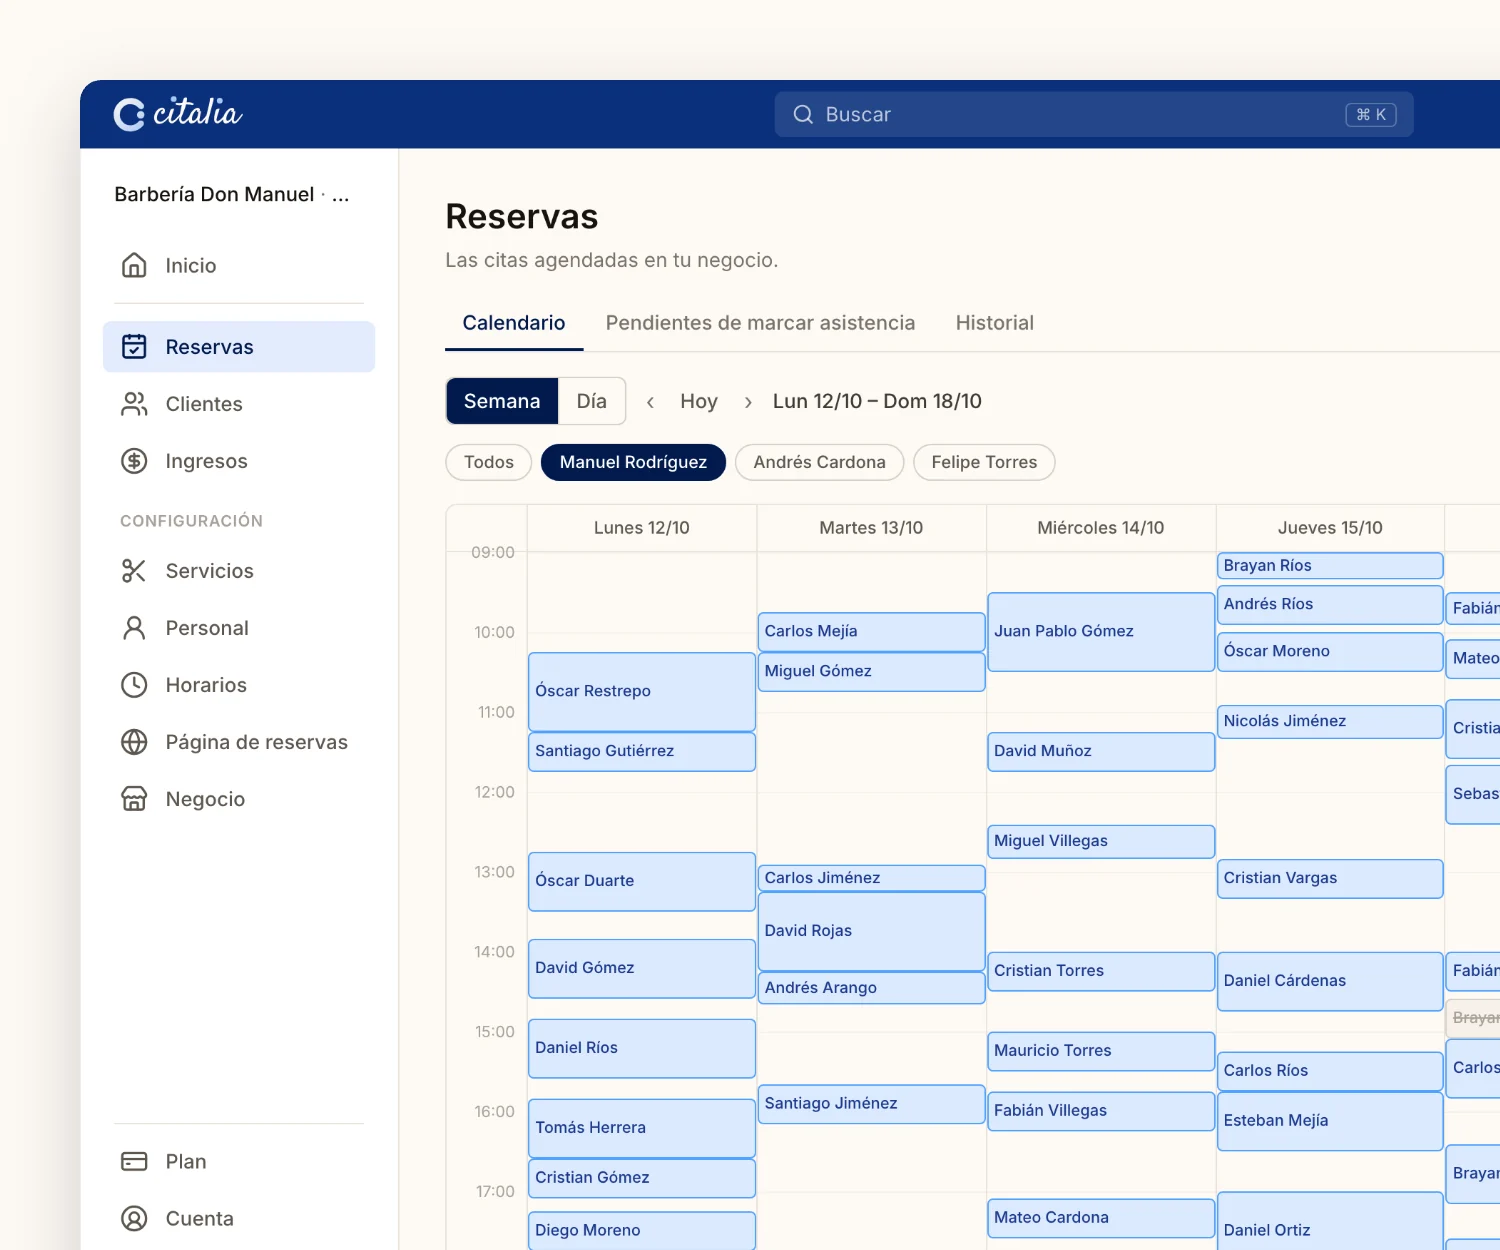Filter by Andrés Cardona
Screen dimensions: 1500x1250
[820, 462]
